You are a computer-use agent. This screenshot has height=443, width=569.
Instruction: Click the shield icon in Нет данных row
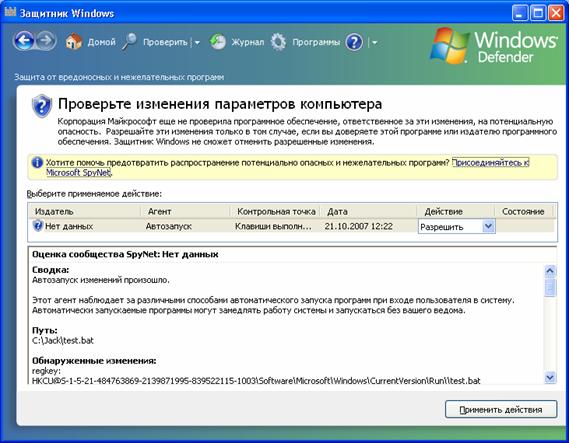pyautogui.click(x=38, y=226)
